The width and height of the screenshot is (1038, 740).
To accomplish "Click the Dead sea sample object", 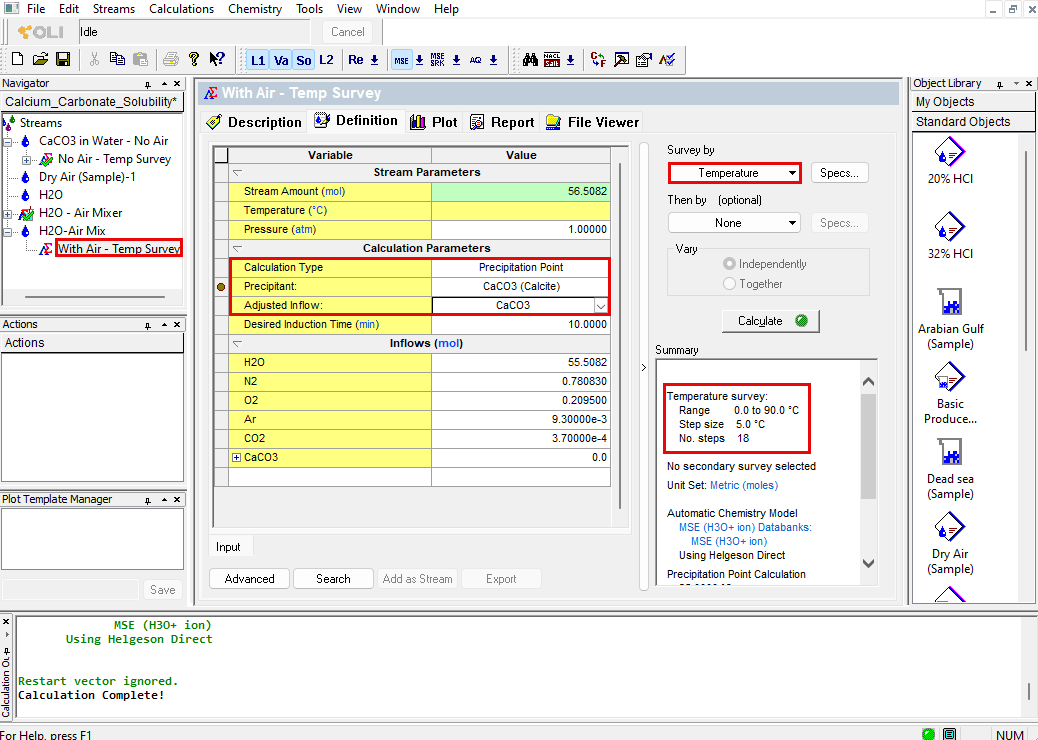I will (x=950, y=470).
